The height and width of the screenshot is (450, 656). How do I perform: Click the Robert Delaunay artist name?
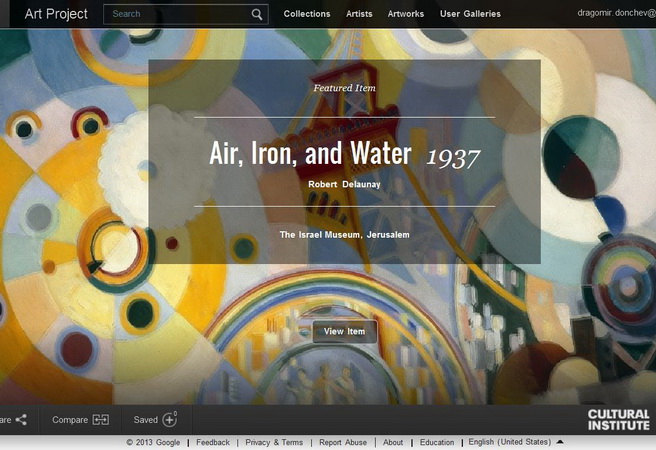344,184
